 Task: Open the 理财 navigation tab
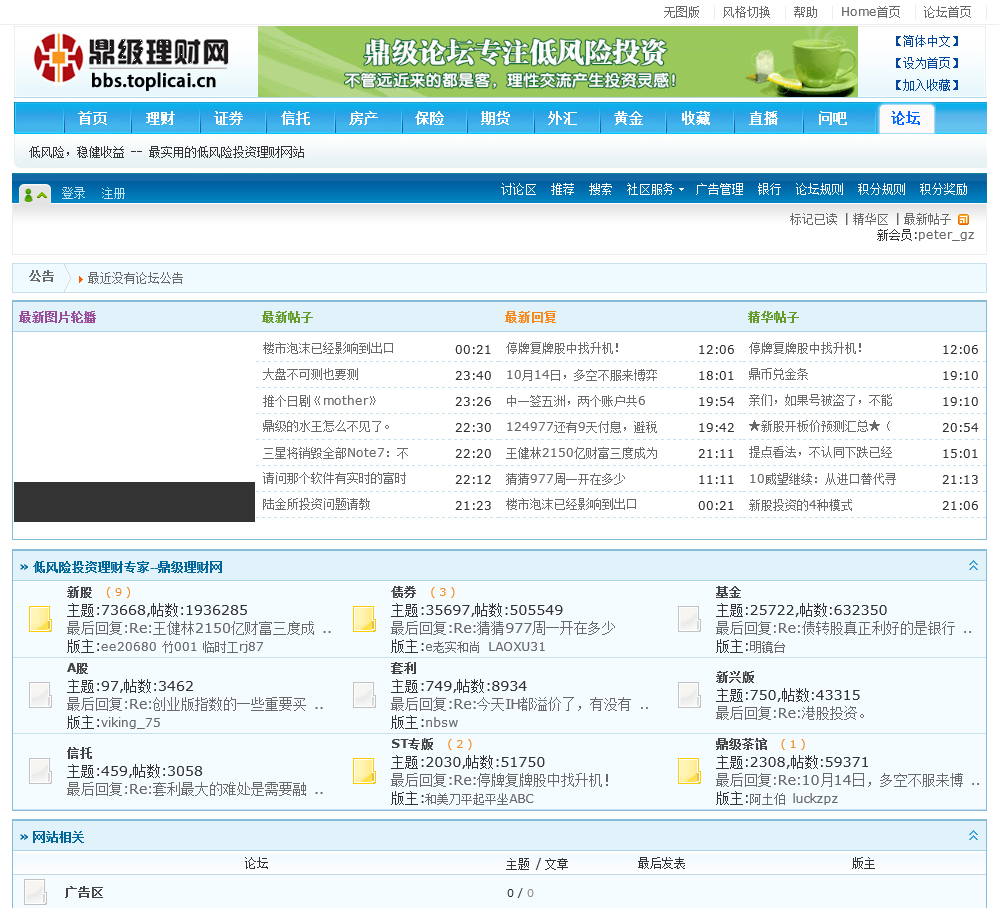(x=160, y=119)
